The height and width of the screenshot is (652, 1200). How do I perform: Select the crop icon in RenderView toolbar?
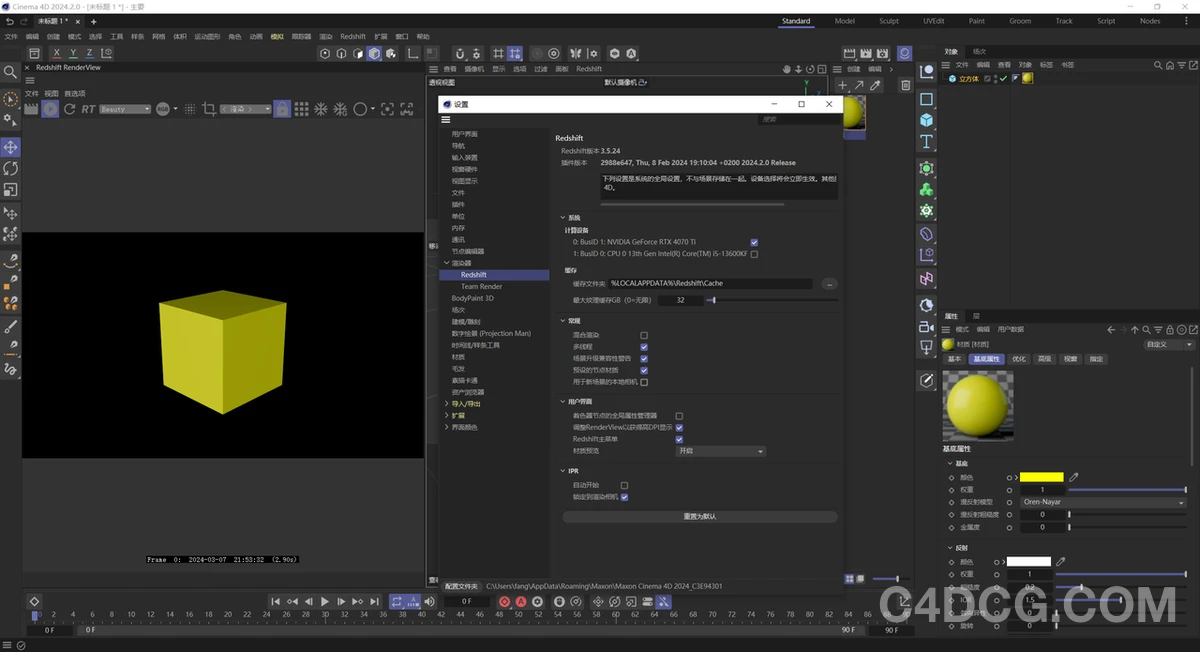209,109
